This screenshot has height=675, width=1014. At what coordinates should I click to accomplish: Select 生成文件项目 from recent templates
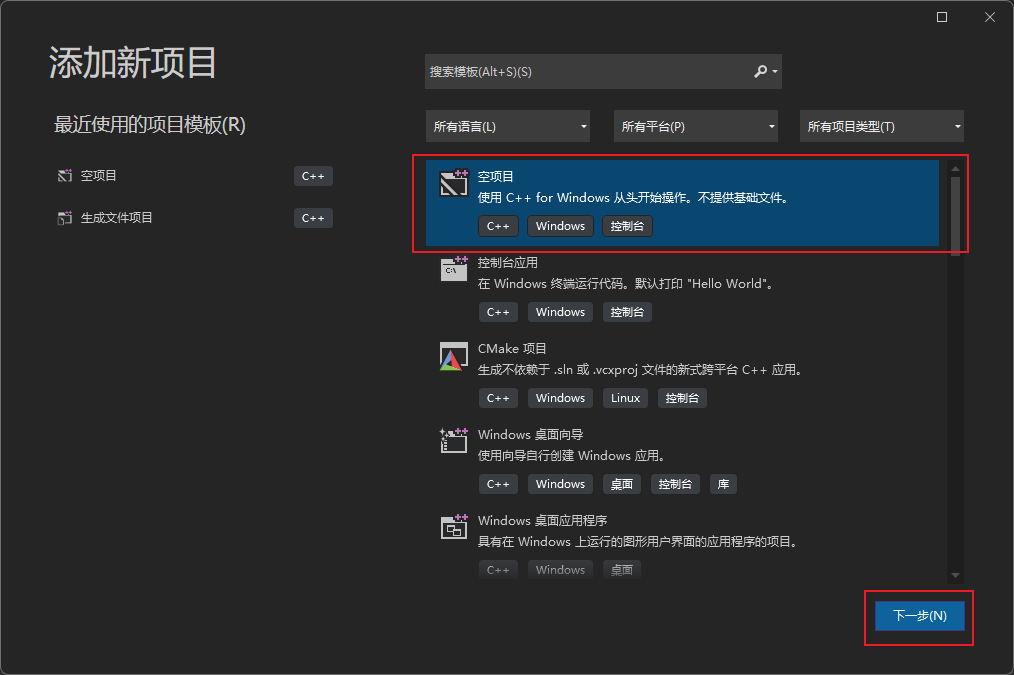pyautogui.click(x=117, y=218)
